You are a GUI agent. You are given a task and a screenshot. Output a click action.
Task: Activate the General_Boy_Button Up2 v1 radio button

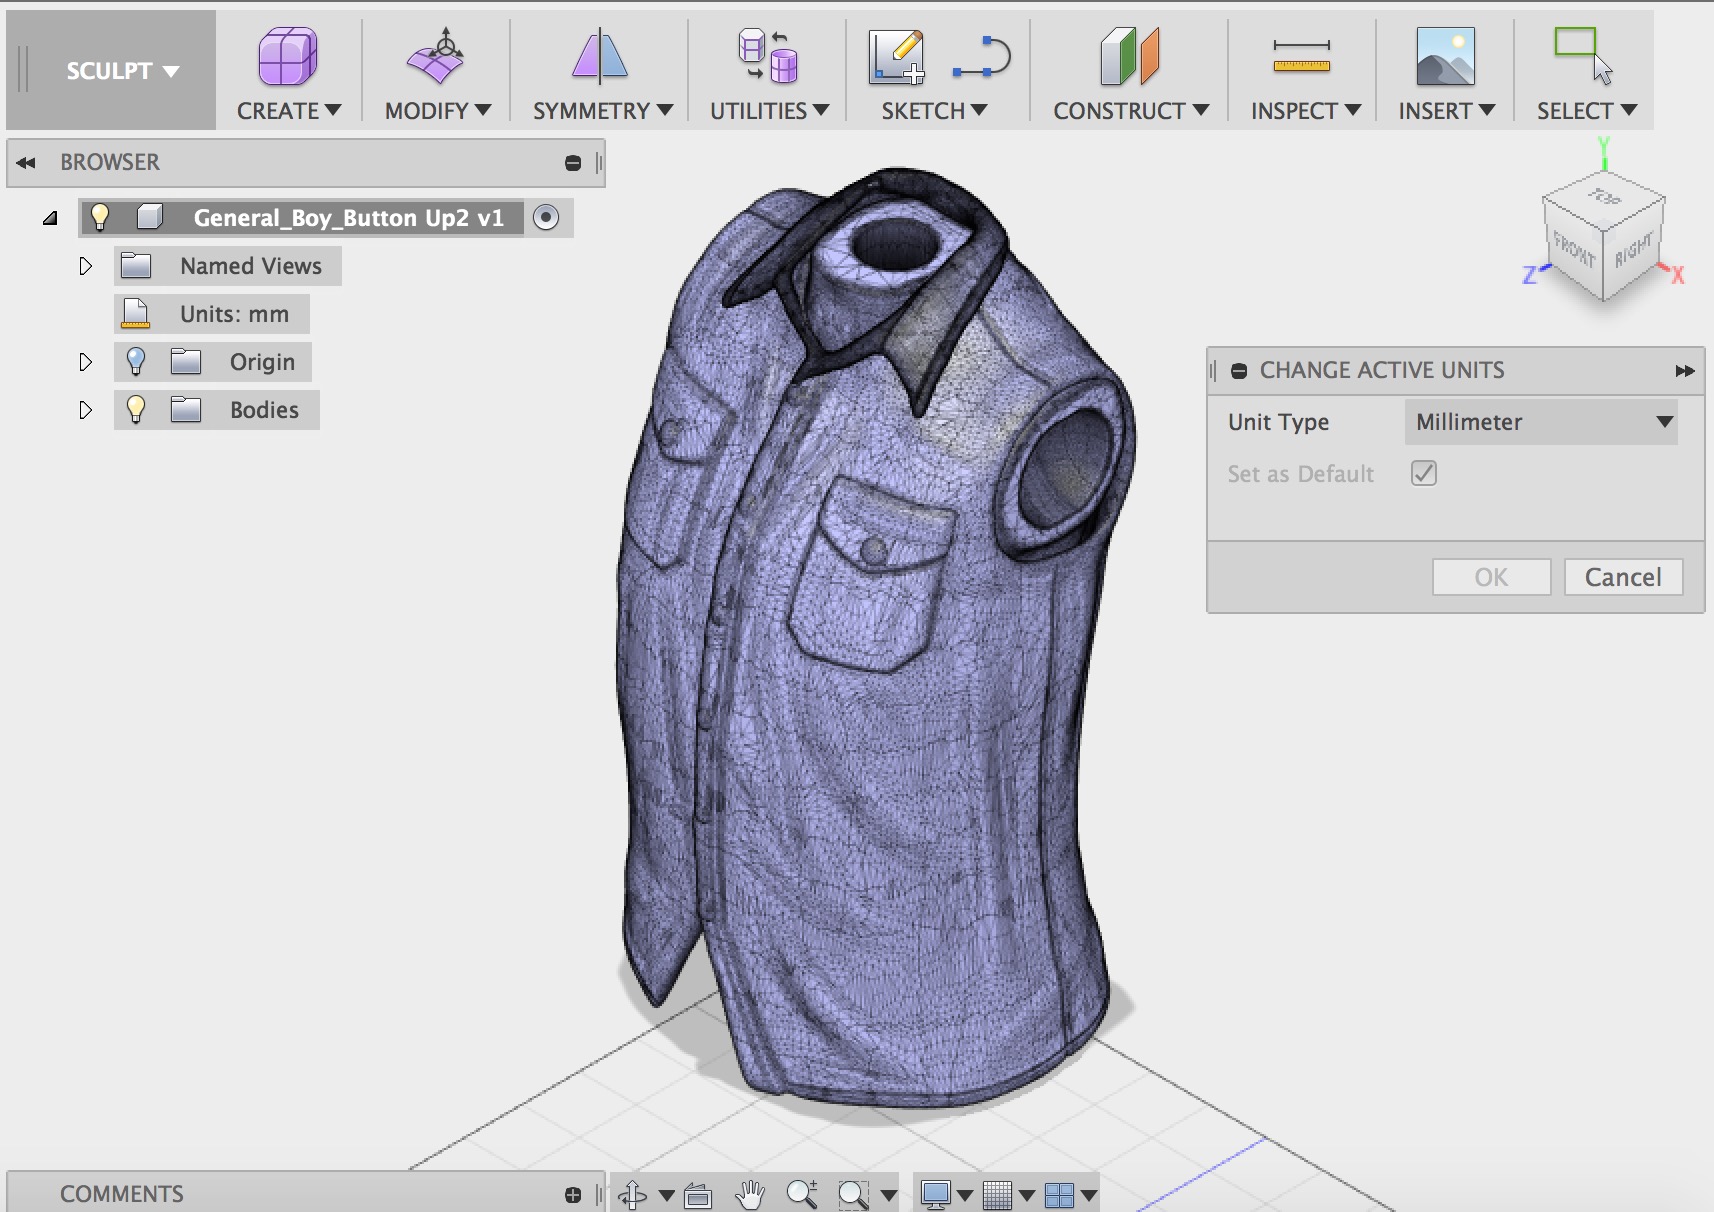[546, 218]
